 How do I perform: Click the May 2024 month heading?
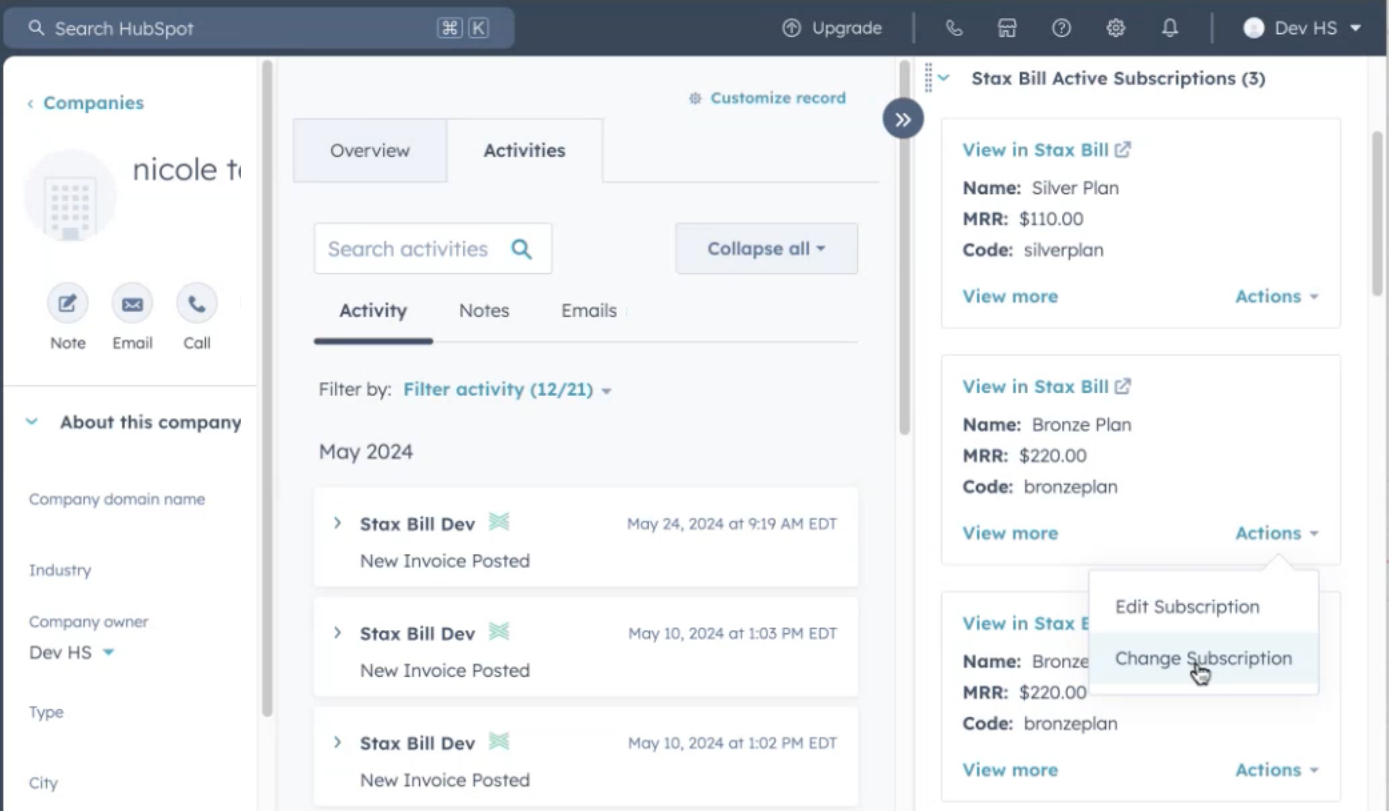[366, 452]
